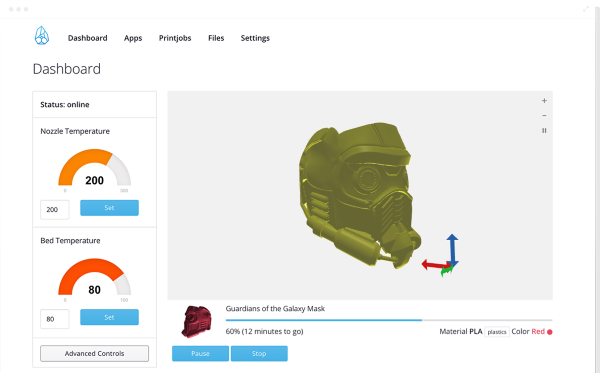Image resolution: width=600 pixels, height=373 pixels.
Task: Click the 'Nozzle Temperature' heading
Action: coord(75,131)
